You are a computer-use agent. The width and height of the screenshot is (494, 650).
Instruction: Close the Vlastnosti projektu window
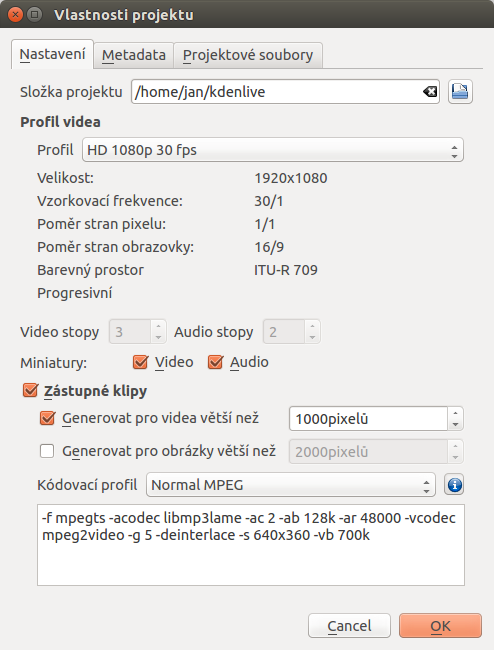tap(15, 15)
